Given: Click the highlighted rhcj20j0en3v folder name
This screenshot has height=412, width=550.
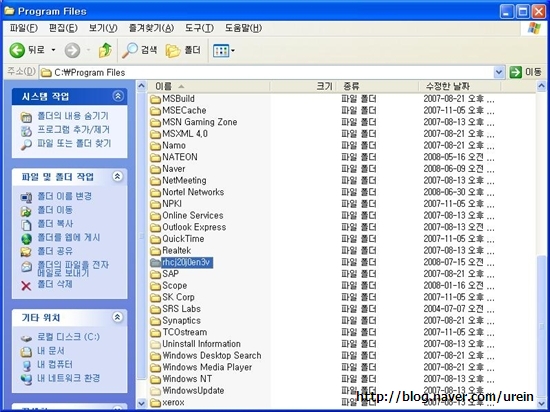Looking at the screenshot, I should (187, 262).
